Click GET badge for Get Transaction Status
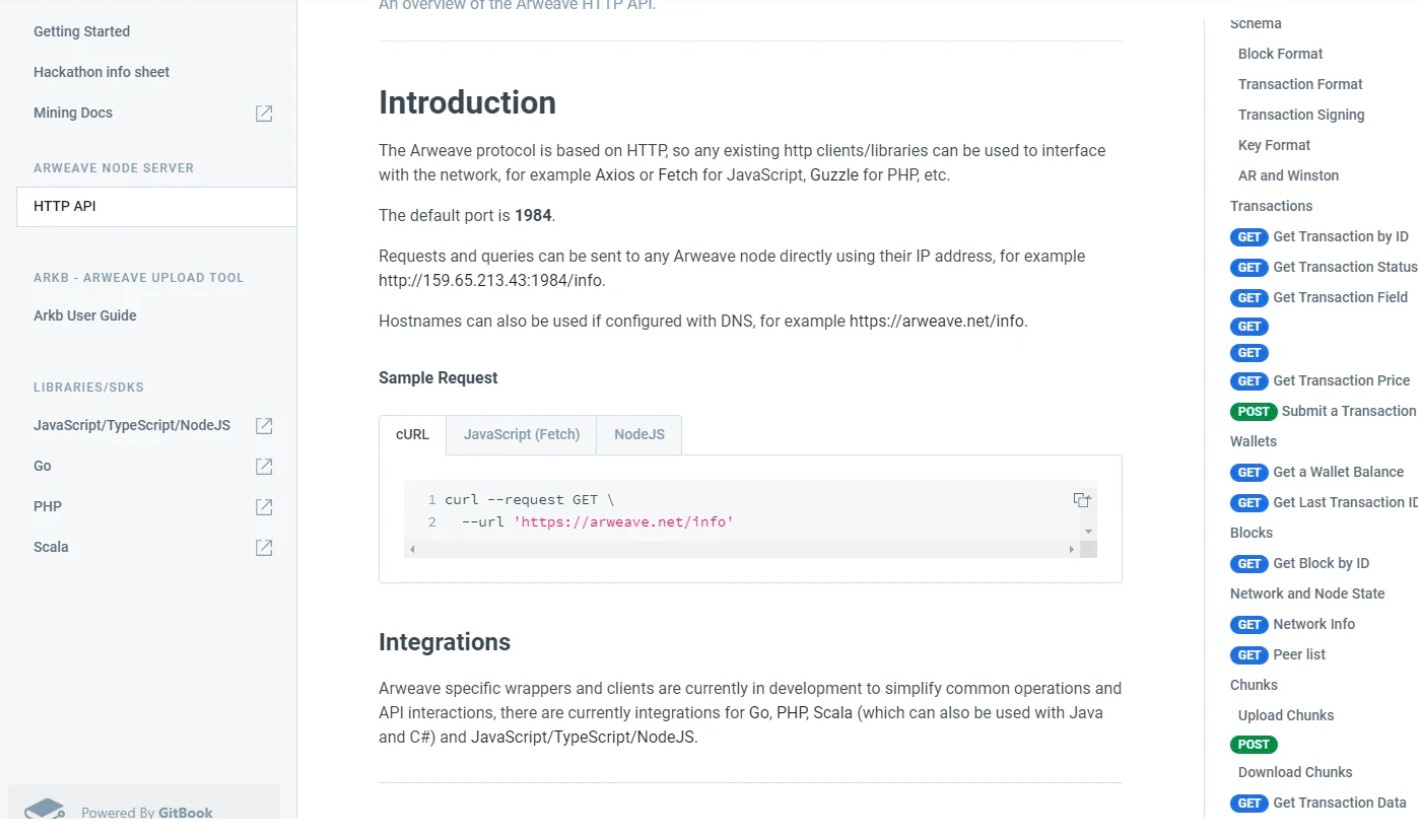The image size is (1418, 822). coord(1249,267)
